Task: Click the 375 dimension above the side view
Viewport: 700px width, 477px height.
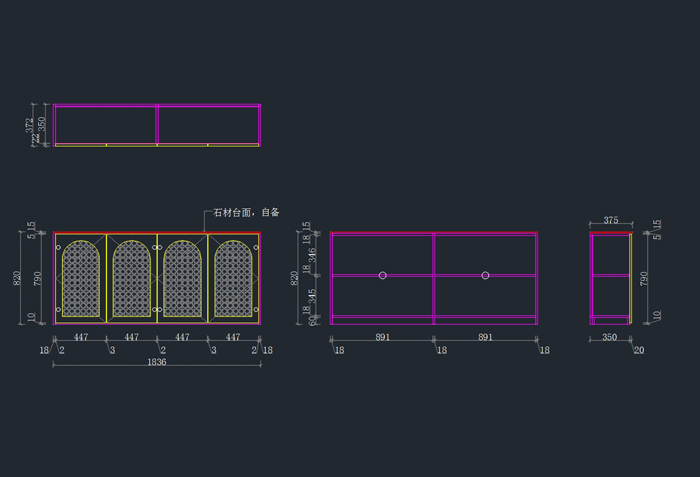Action: (x=611, y=221)
